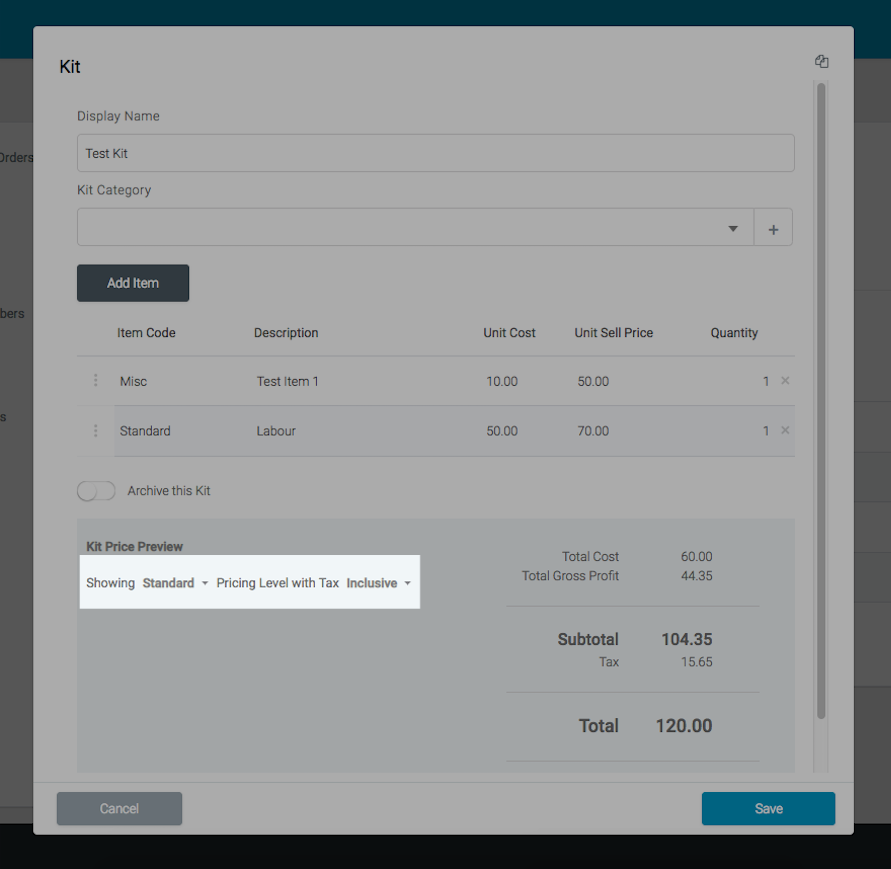The height and width of the screenshot is (869, 891).
Task: Toggle the Archive this Kit switch
Action: (96, 491)
